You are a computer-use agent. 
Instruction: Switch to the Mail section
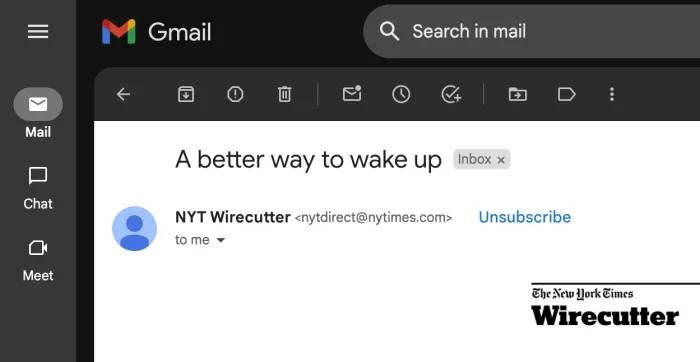point(38,114)
